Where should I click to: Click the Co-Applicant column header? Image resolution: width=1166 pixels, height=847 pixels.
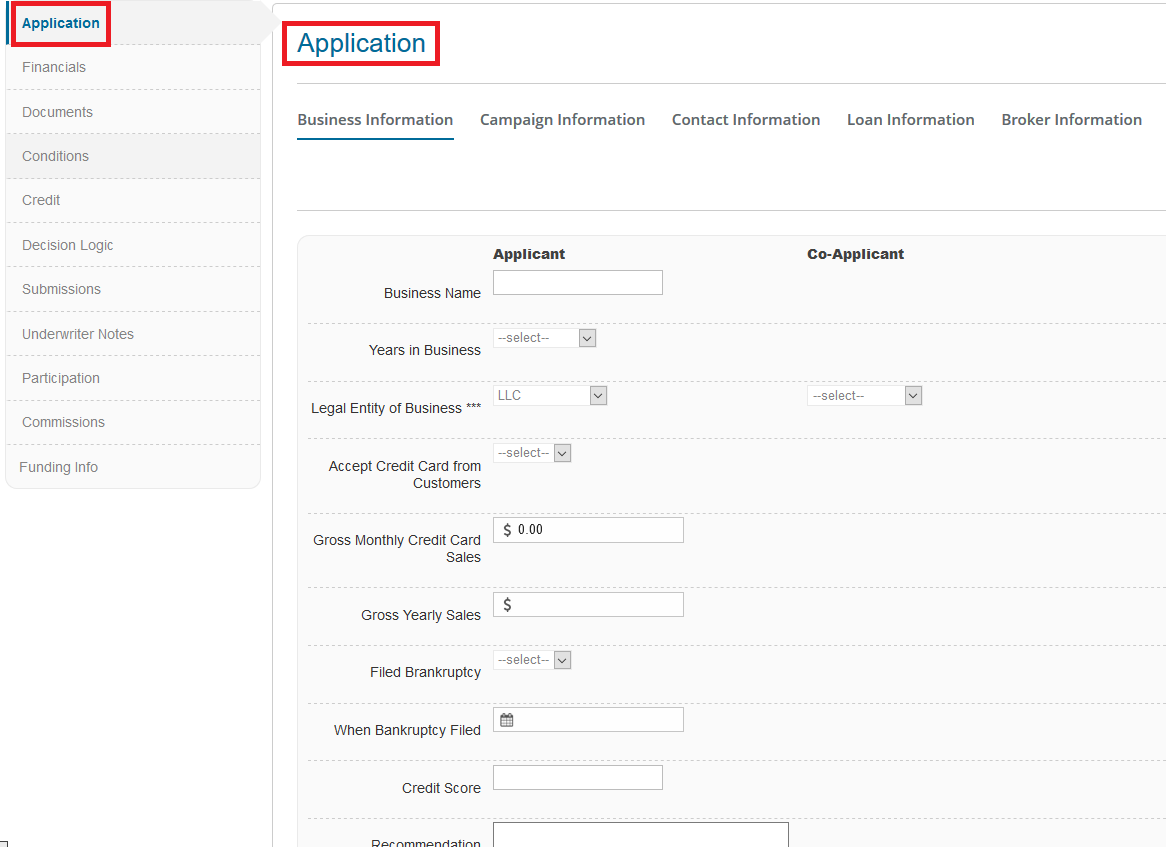click(x=856, y=254)
